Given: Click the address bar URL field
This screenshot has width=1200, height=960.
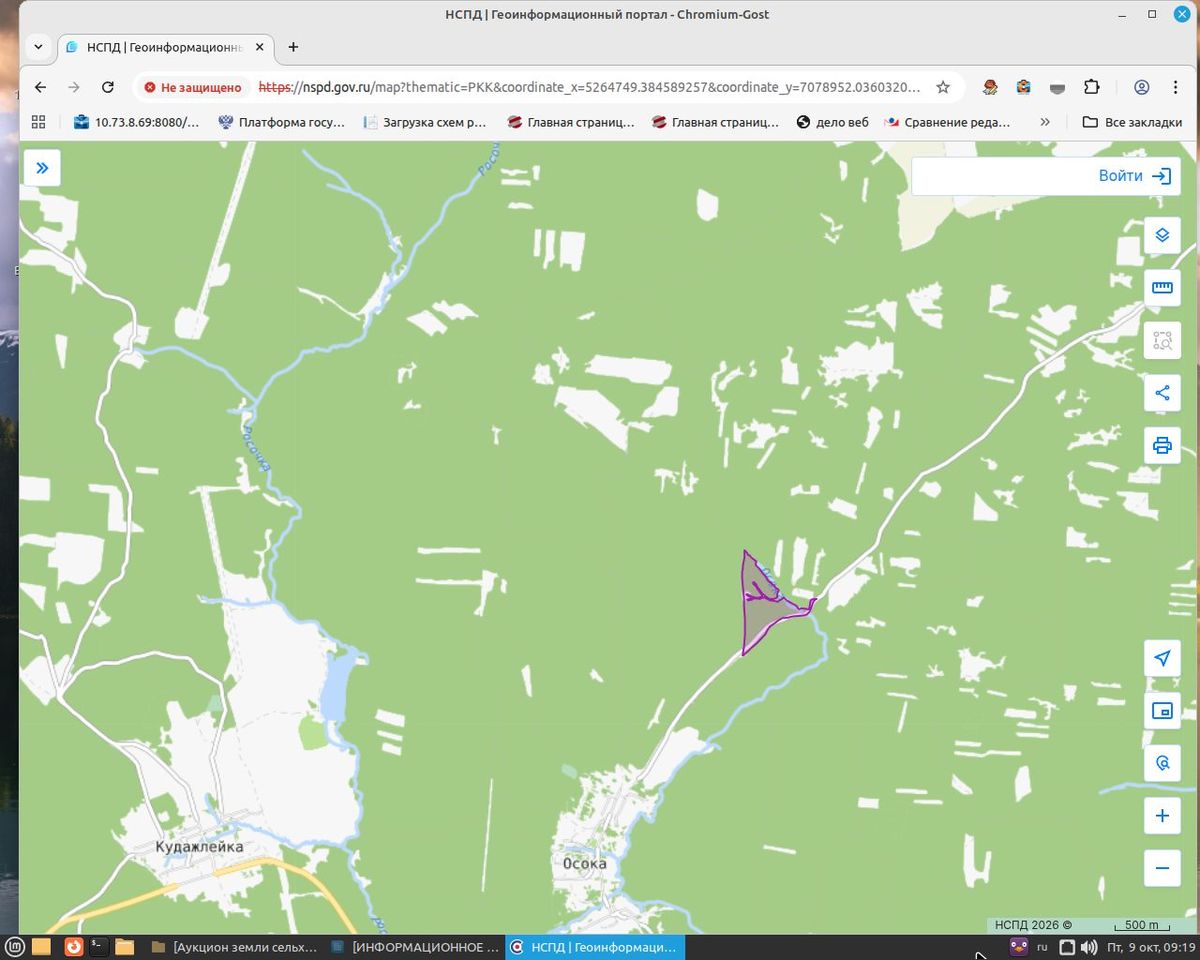Looking at the screenshot, I should pos(590,87).
